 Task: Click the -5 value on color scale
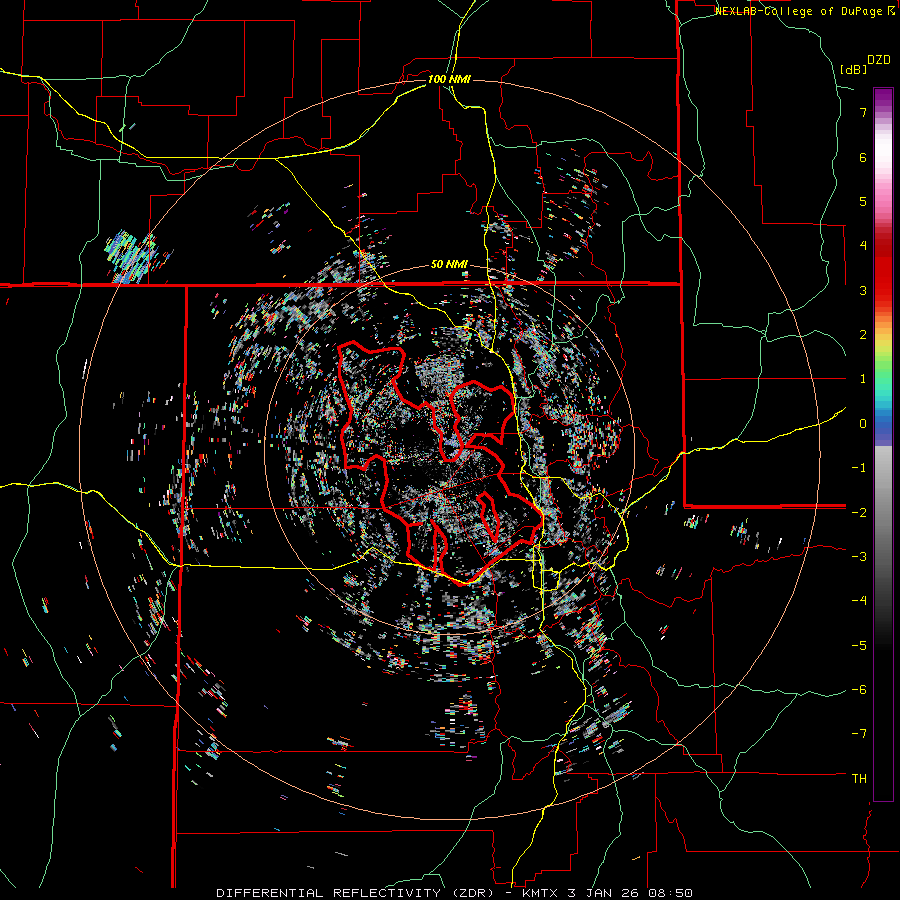click(859, 646)
